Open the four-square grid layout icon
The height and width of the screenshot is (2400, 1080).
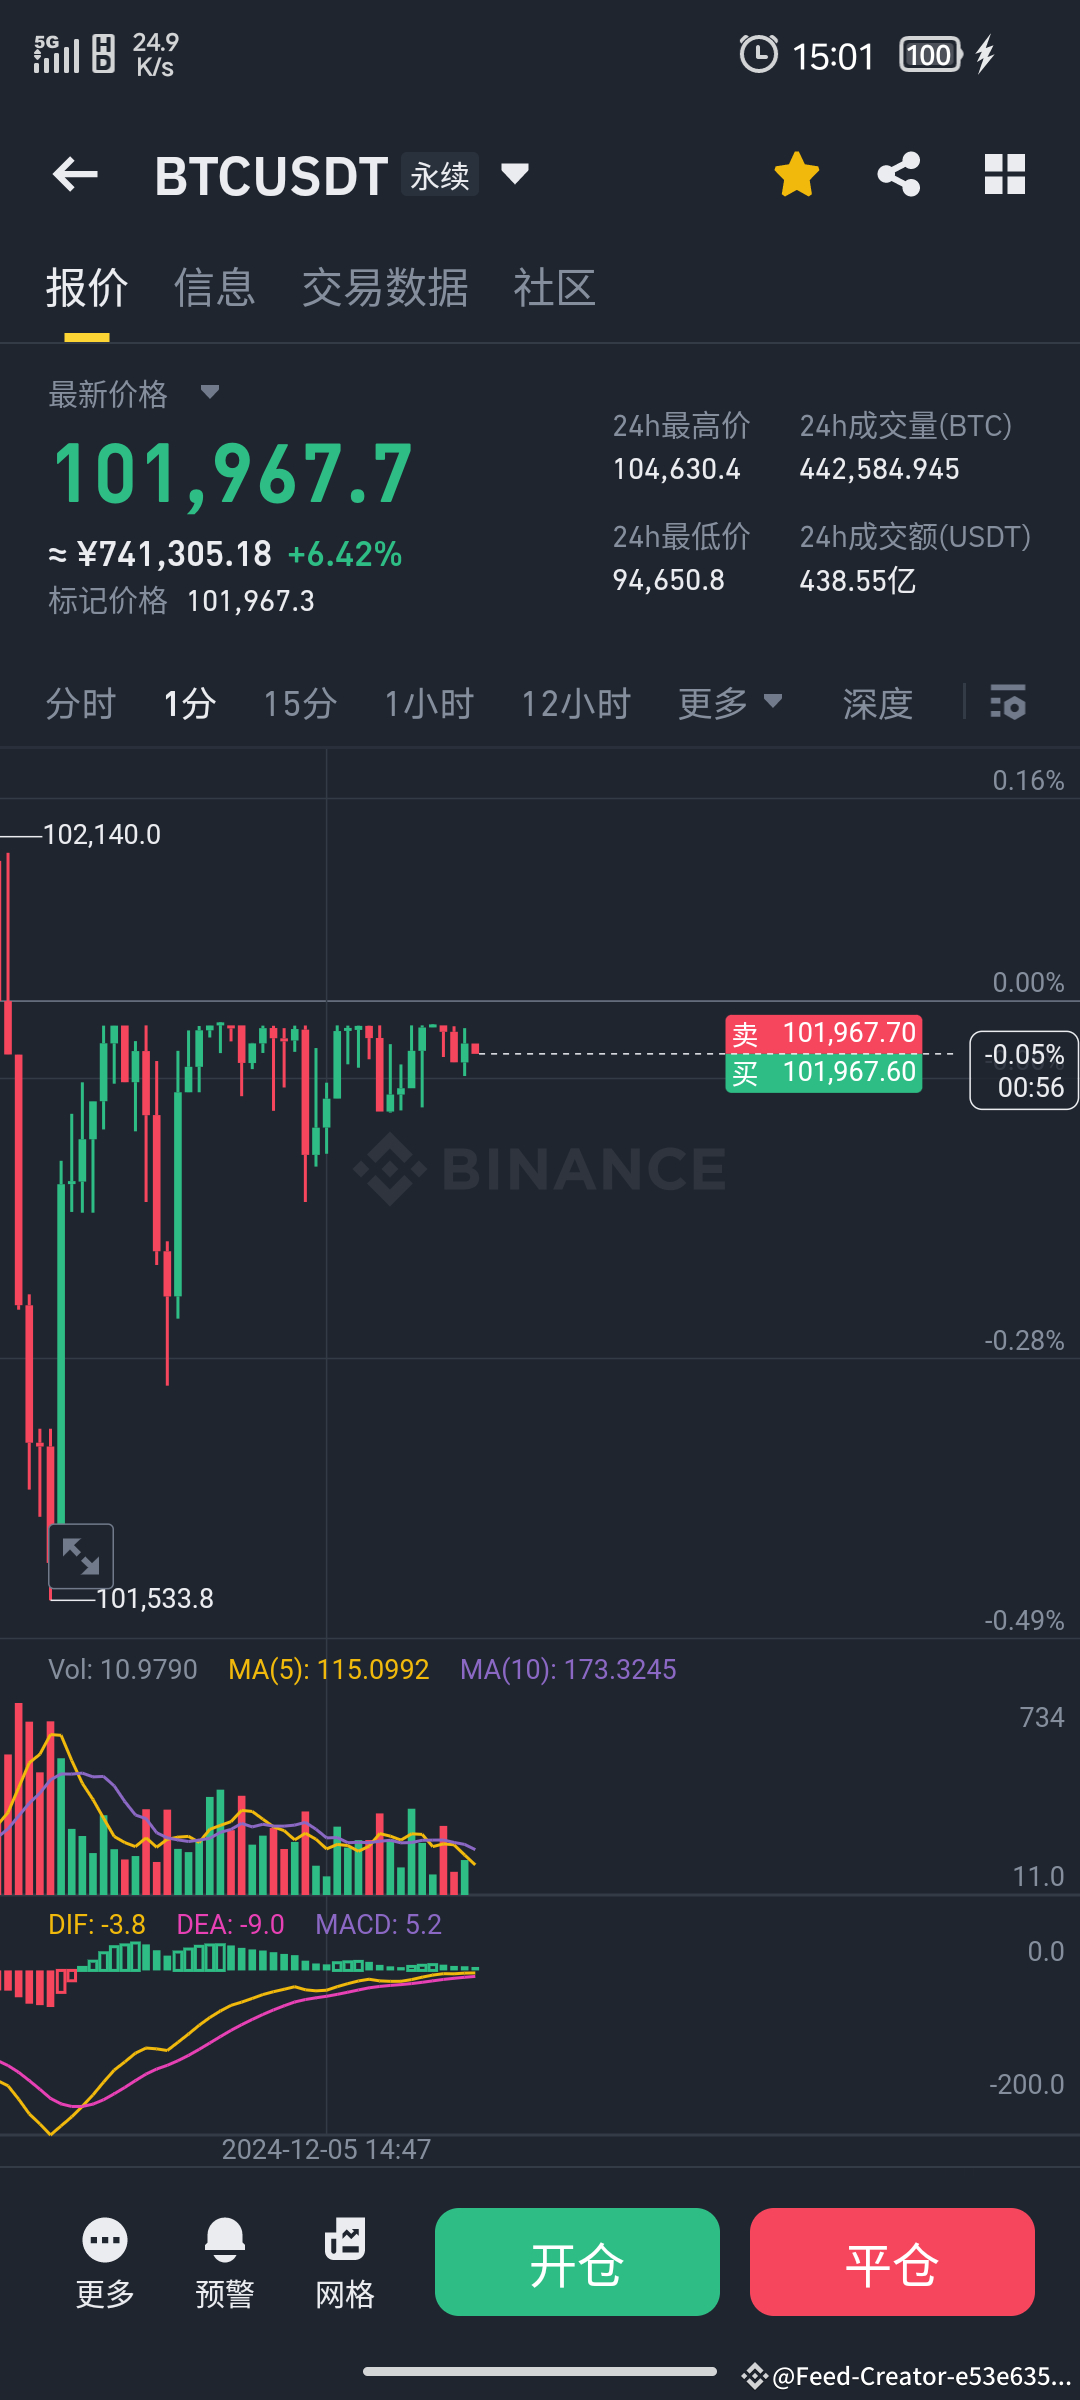(x=1005, y=174)
